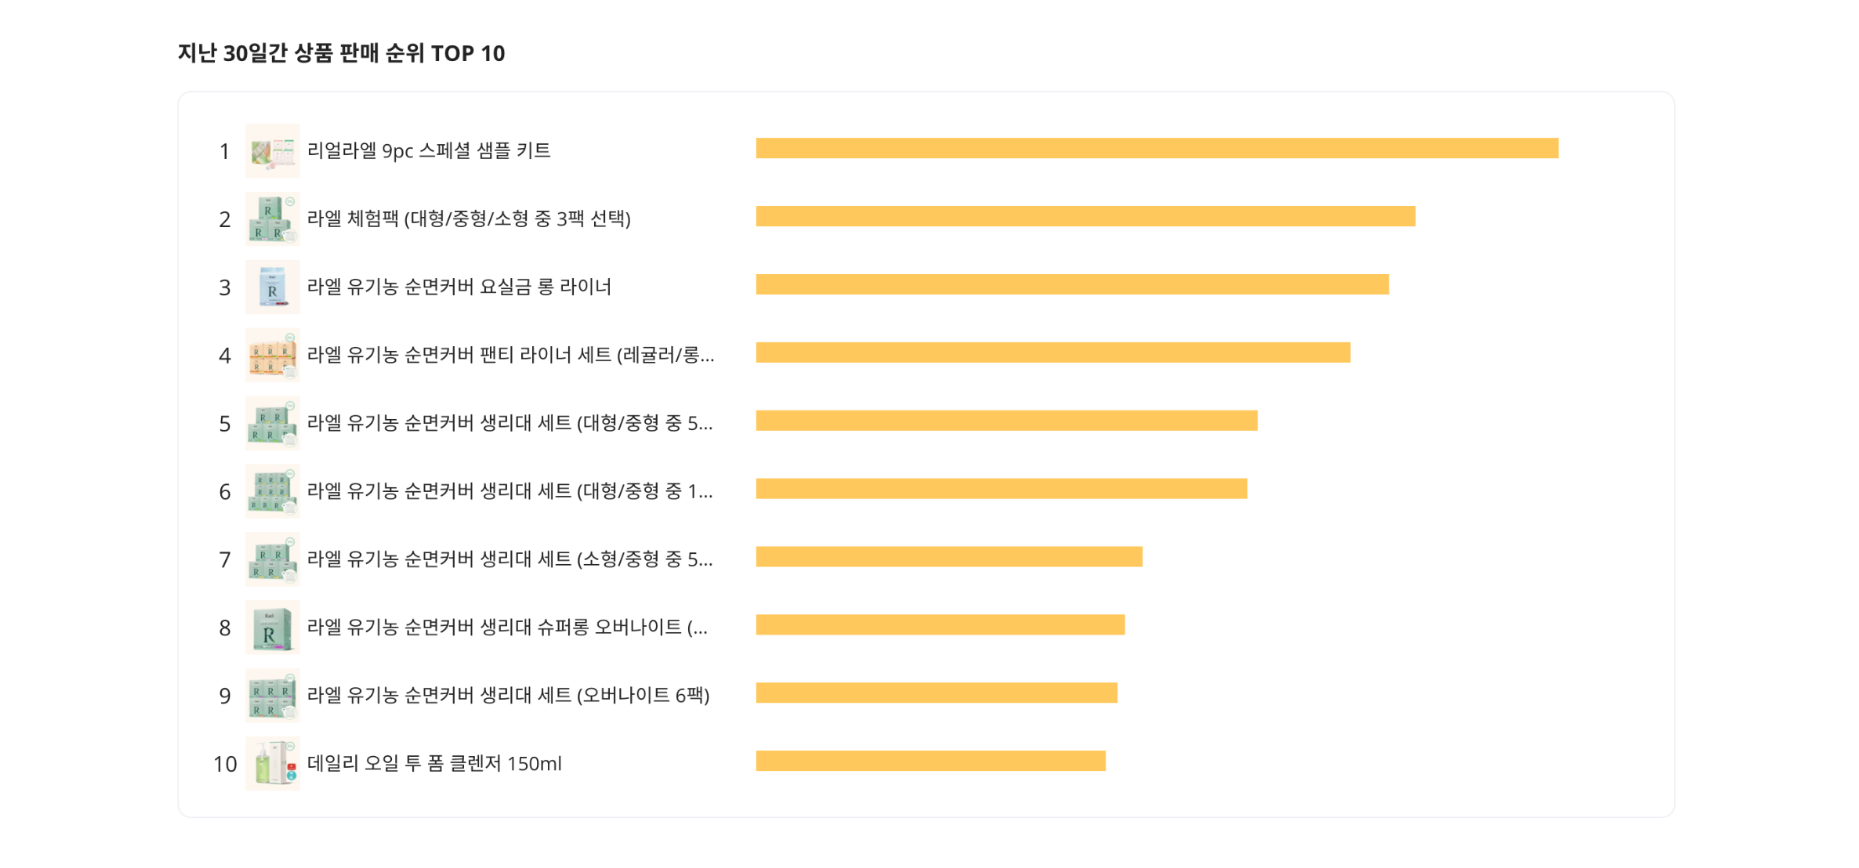Screen dimensions: 1859x868
Task: Click 데일리 오일 투 폼 클렌저 150ml name
Action: 434,763
